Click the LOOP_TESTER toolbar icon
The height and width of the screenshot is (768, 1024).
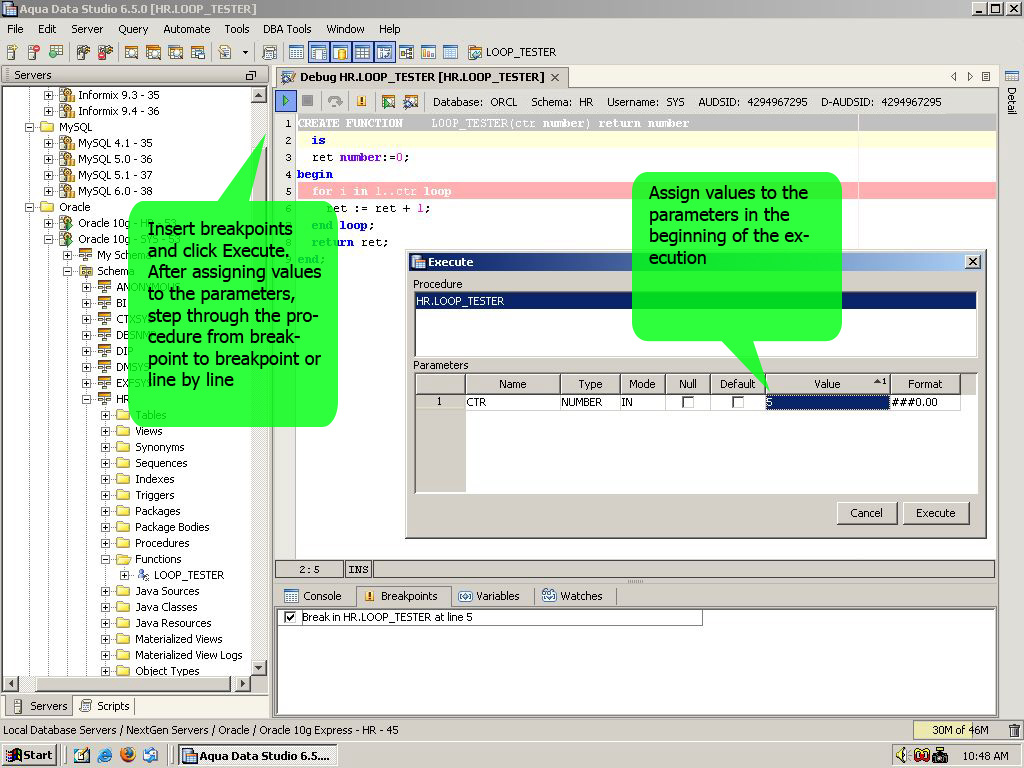click(475, 52)
